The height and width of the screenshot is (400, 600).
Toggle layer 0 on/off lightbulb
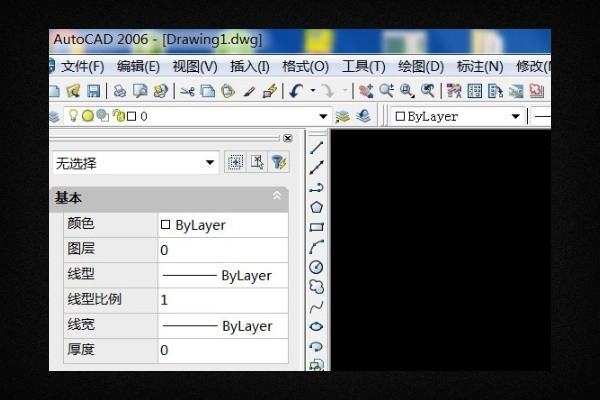73,116
